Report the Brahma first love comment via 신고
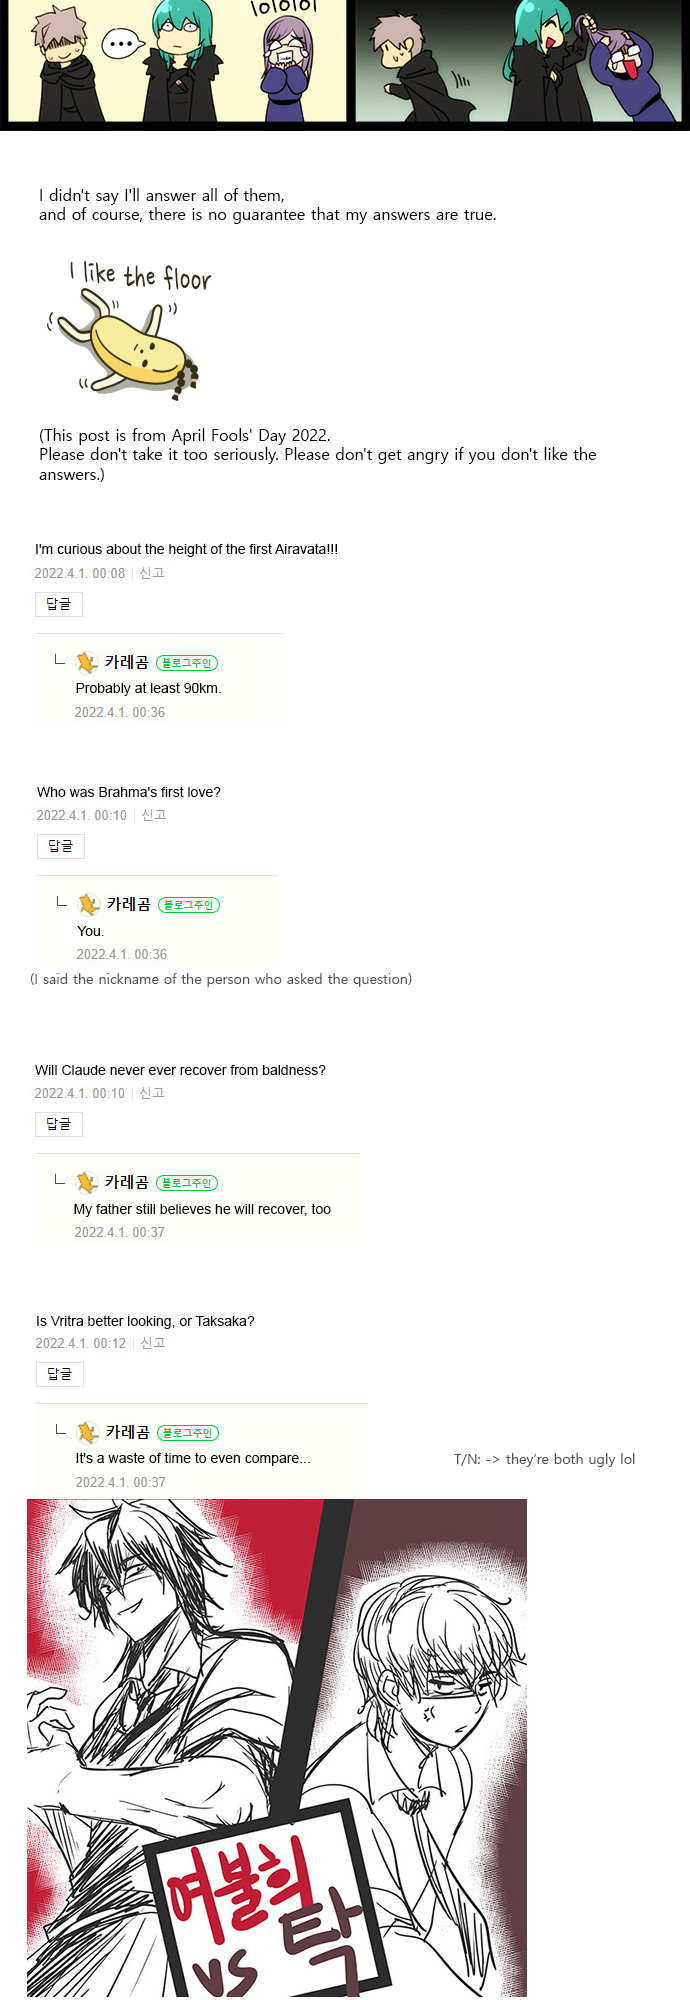690x2000 pixels. coord(154,815)
